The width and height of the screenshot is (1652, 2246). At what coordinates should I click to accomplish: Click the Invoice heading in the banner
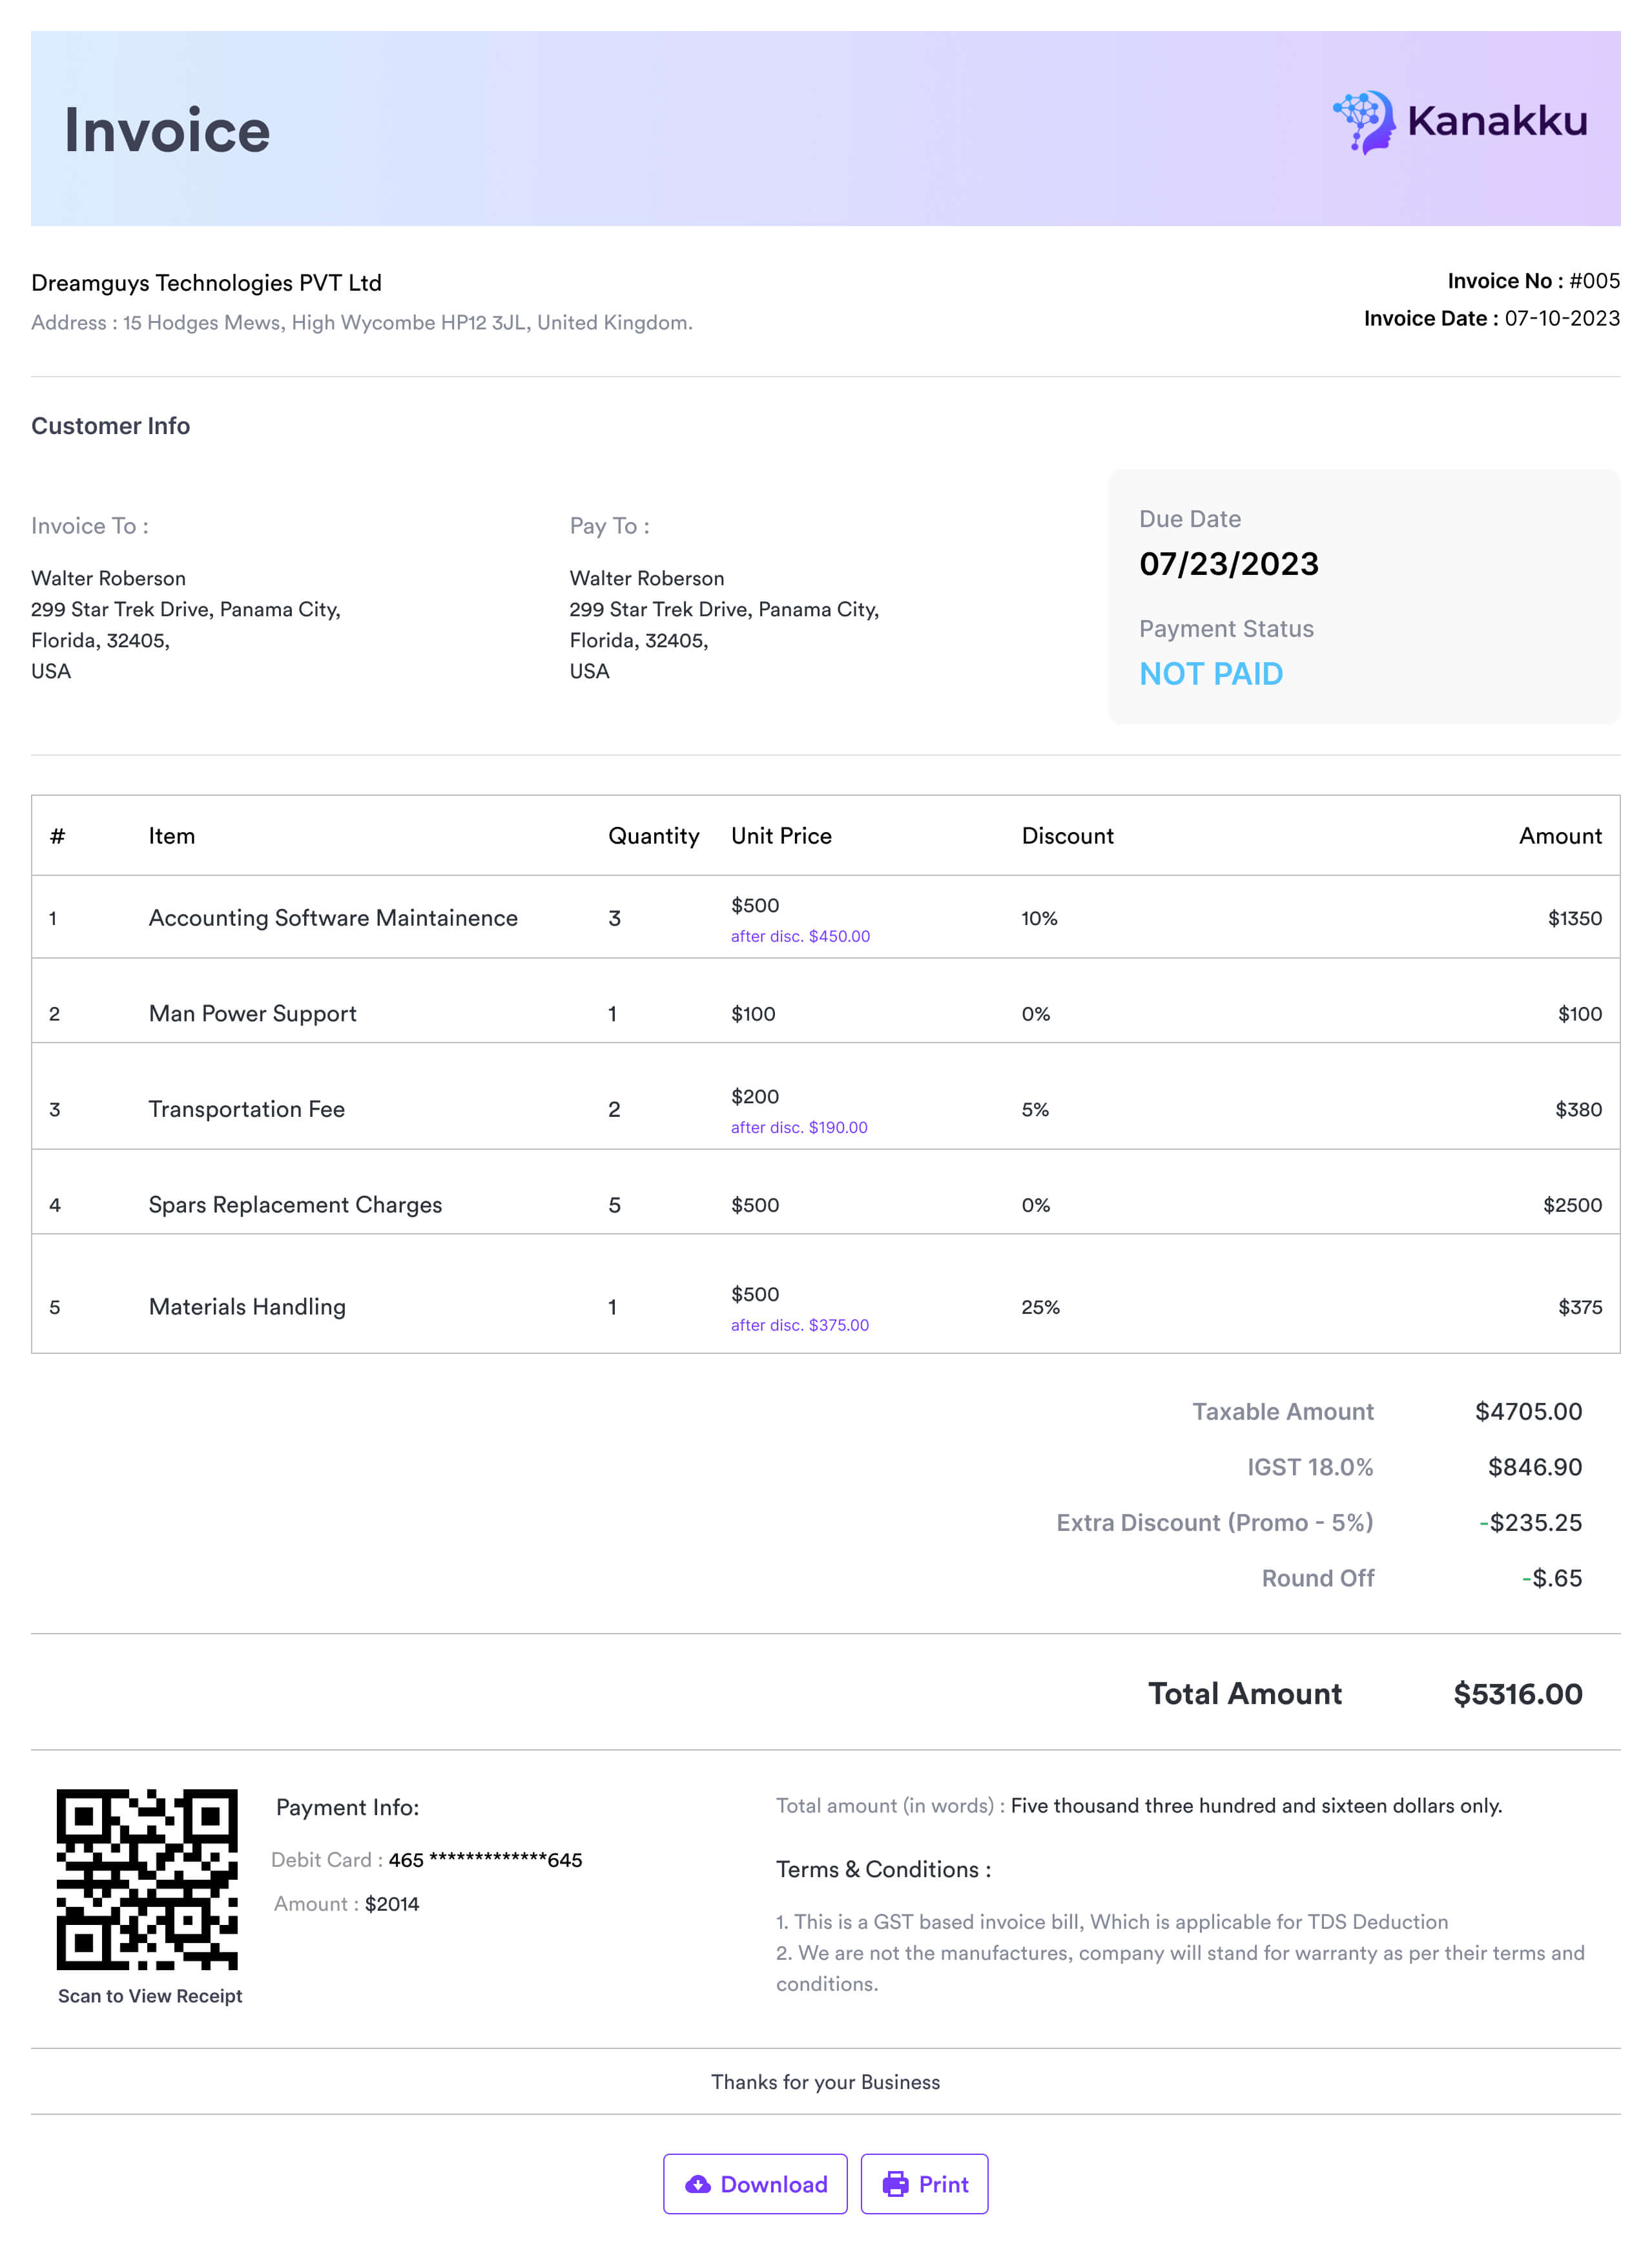tap(166, 130)
